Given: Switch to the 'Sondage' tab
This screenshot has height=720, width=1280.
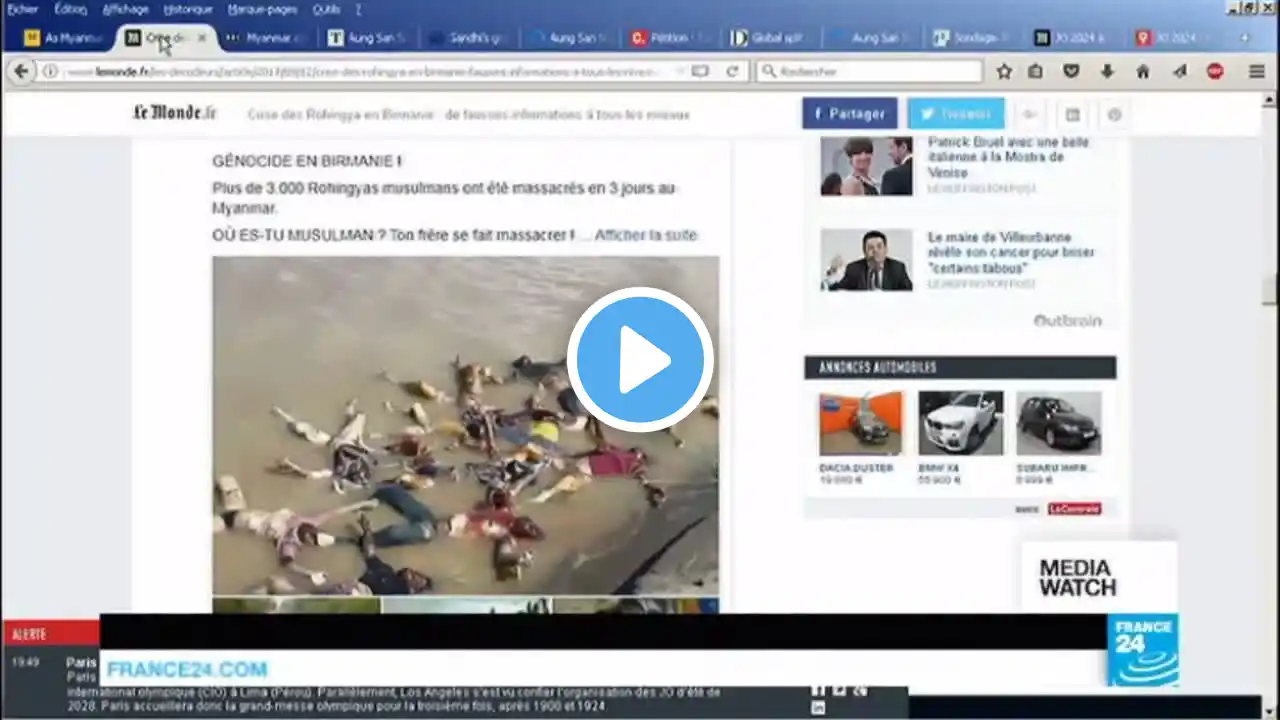Looking at the screenshot, I should pos(972,38).
